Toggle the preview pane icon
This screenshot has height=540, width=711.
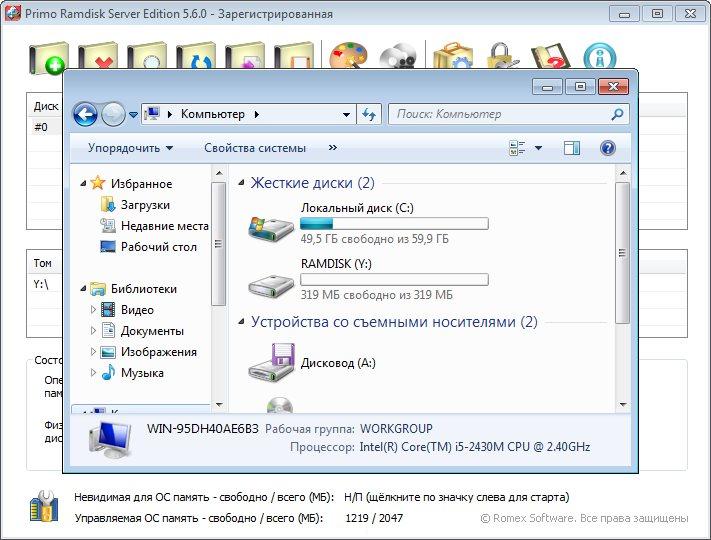coord(572,148)
